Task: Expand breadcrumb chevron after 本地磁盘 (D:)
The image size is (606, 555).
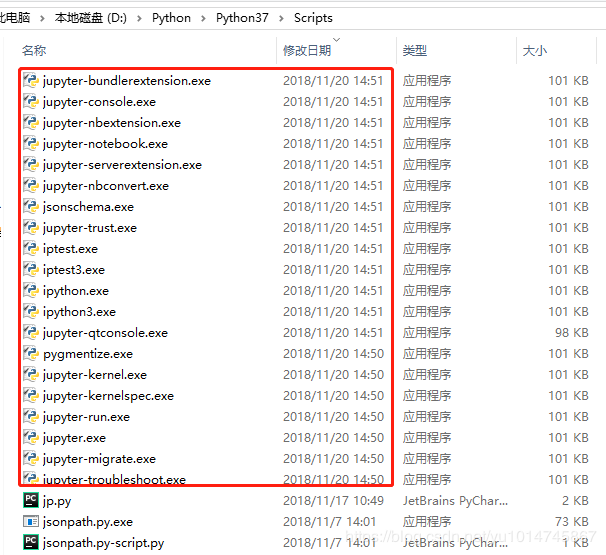Action: (x=139, y=18)
